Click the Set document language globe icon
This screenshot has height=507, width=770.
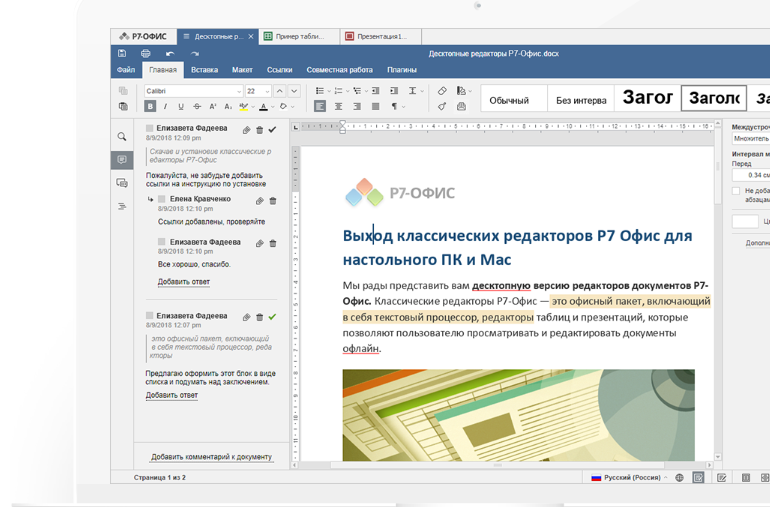click(680, 478)
